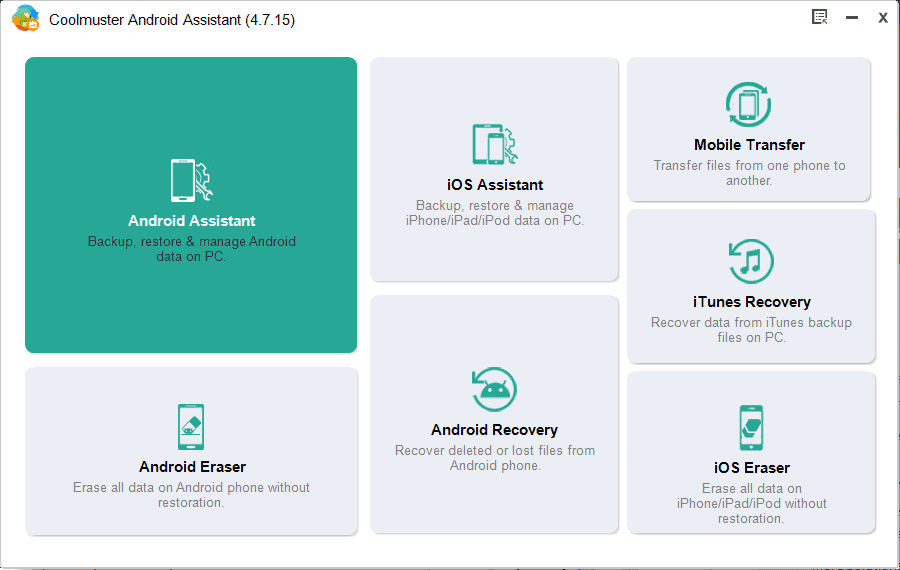Click the Coolmuster app logo in title bar
Viewport: 900px width, 570px height.
pyautogui.click(x=25, y=18)
